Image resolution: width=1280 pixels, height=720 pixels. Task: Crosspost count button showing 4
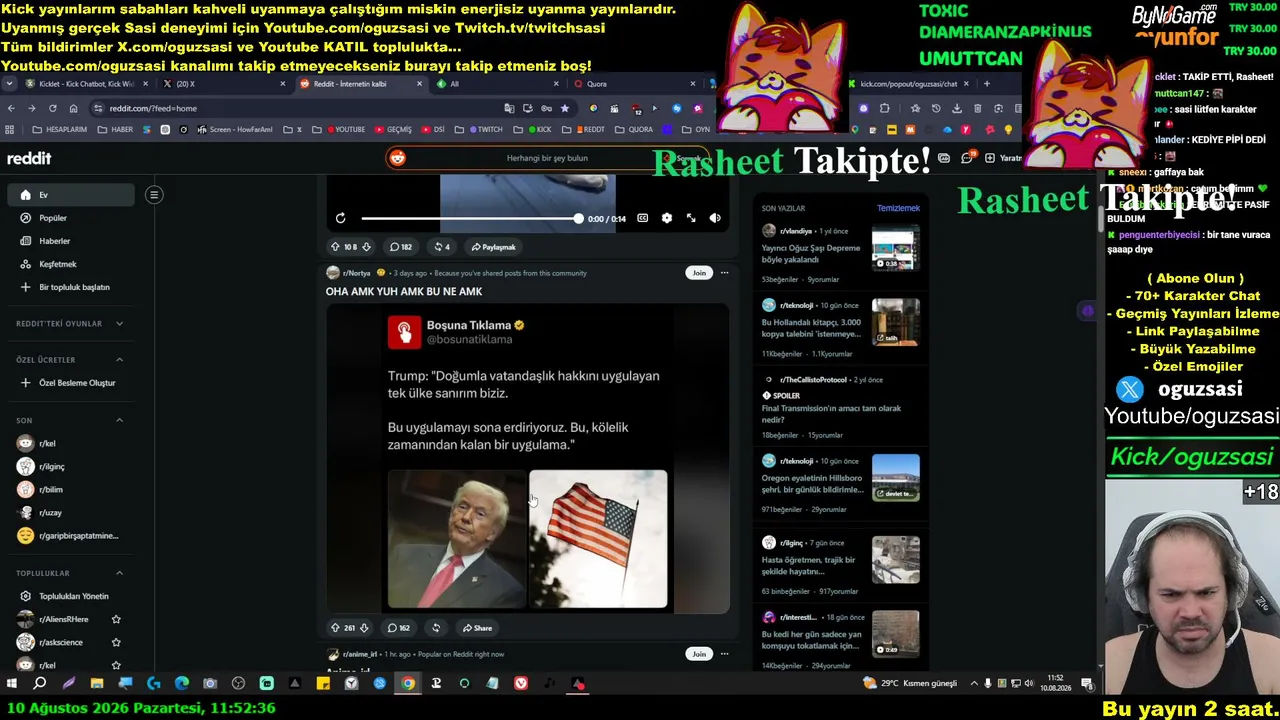tap(441, 247)
